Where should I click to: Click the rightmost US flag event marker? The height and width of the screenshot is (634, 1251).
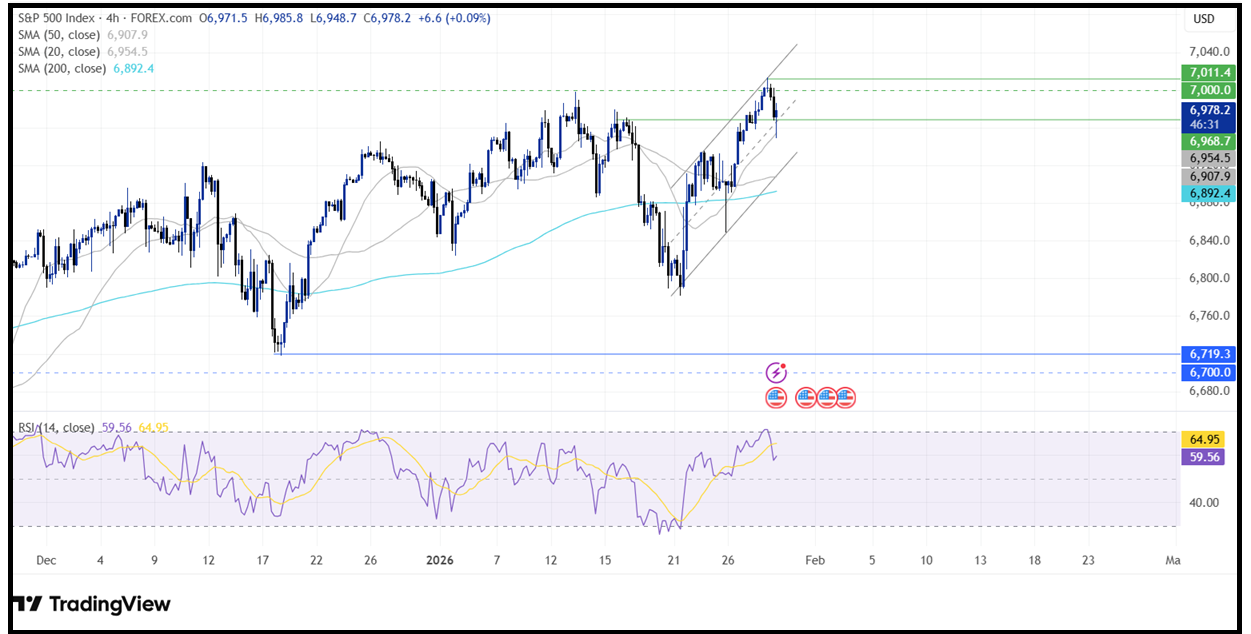click(846, 397)
